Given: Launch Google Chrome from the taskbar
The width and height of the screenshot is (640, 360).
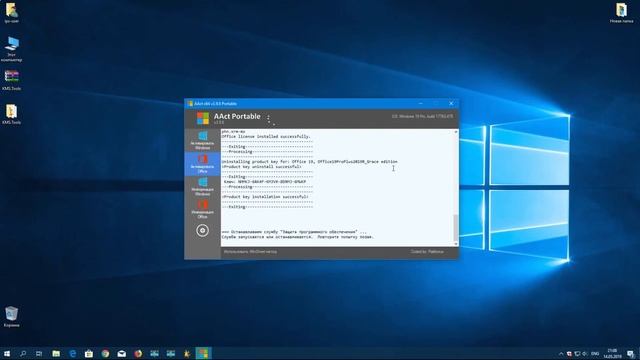Looking at the screenshot, I should pos(105,353).
